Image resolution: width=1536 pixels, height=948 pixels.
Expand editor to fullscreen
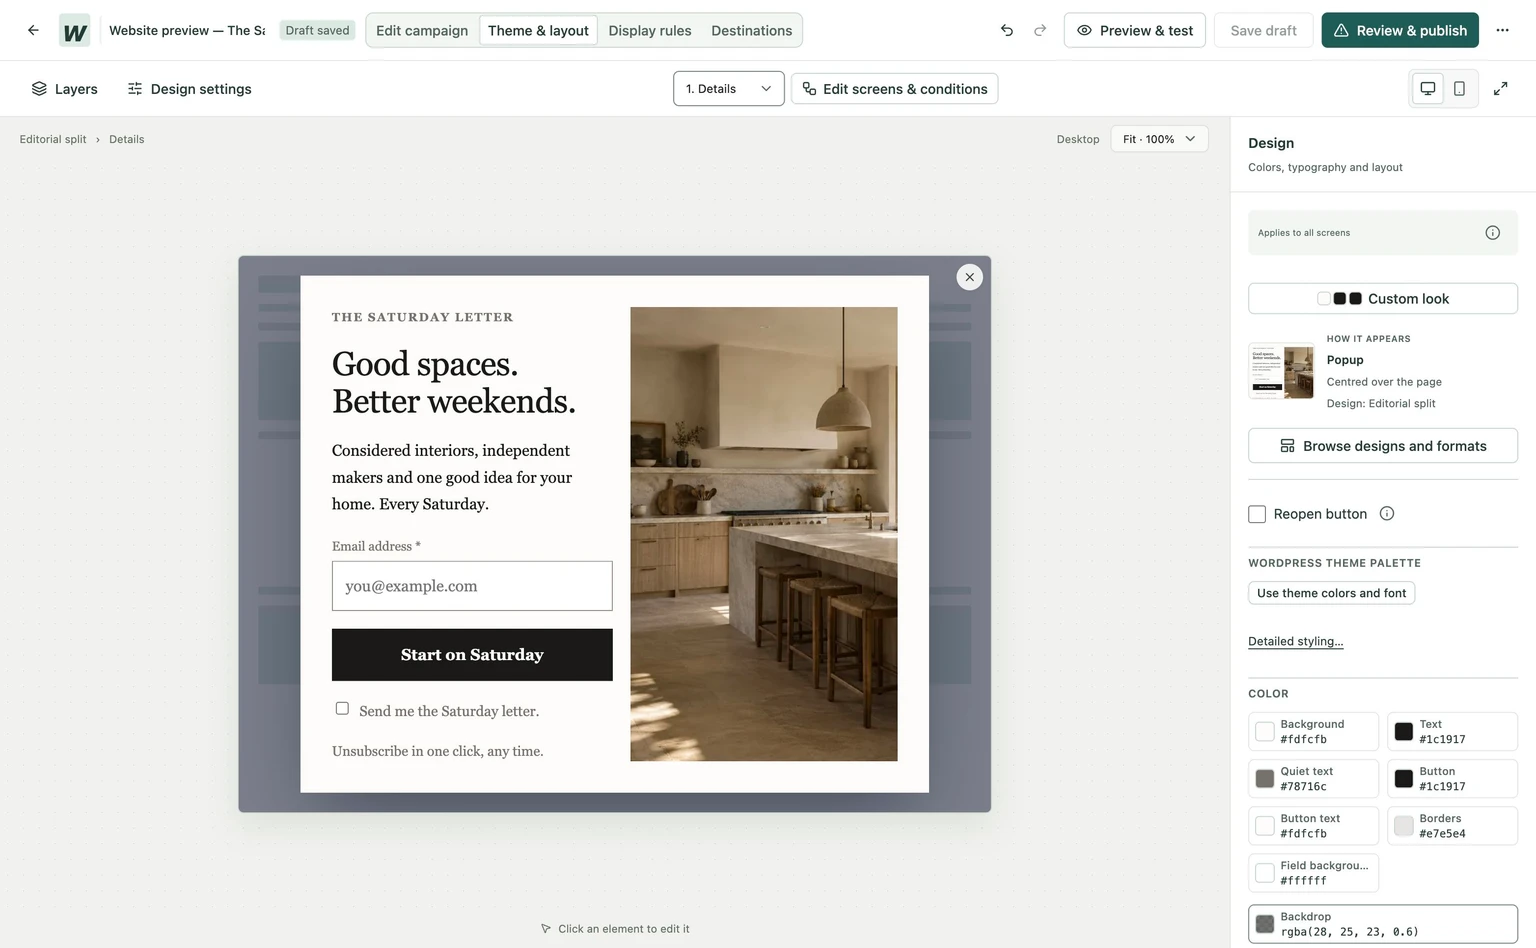1500,88
